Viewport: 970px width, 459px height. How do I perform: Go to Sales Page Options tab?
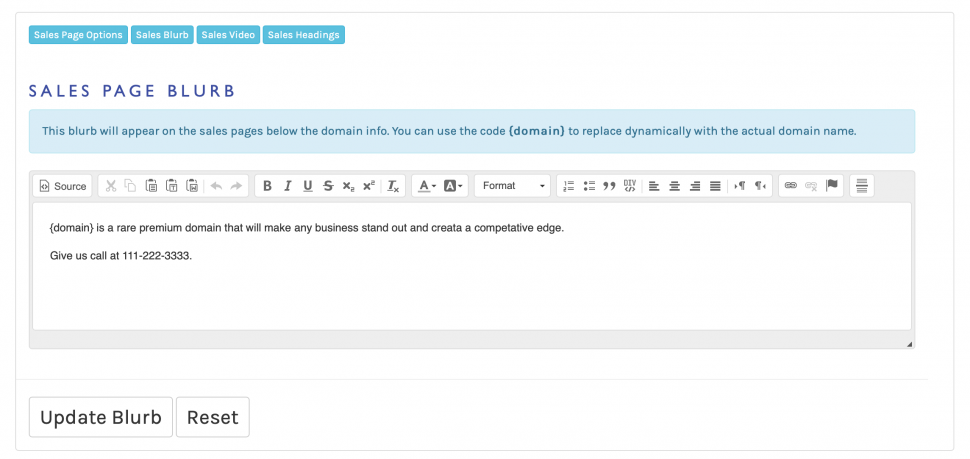coord(78,35)
